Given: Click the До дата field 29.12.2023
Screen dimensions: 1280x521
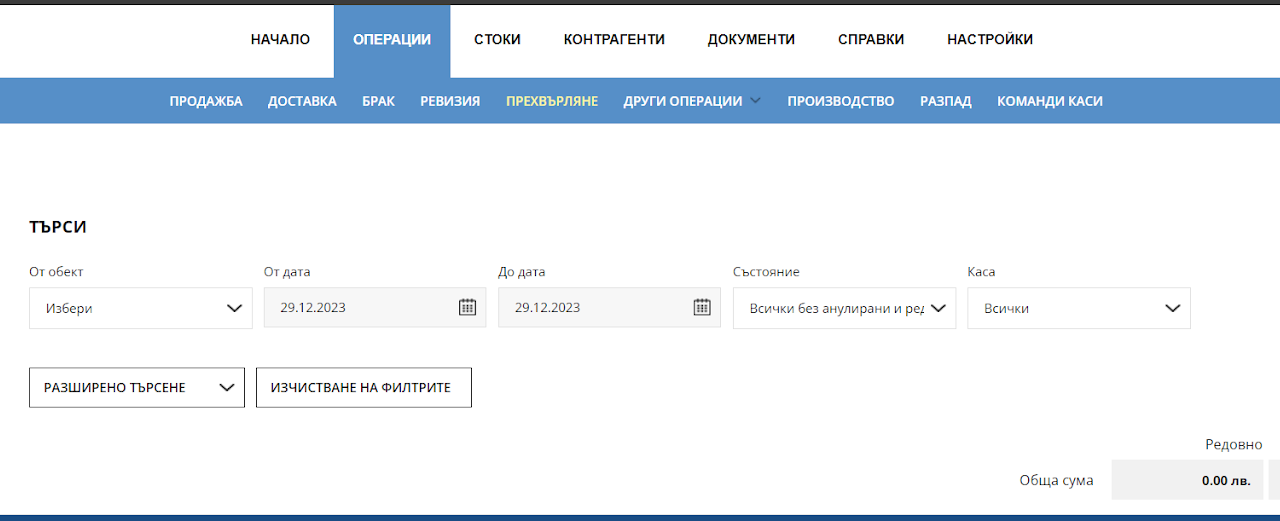Looking at the screenshot, I should pos(609,307).
